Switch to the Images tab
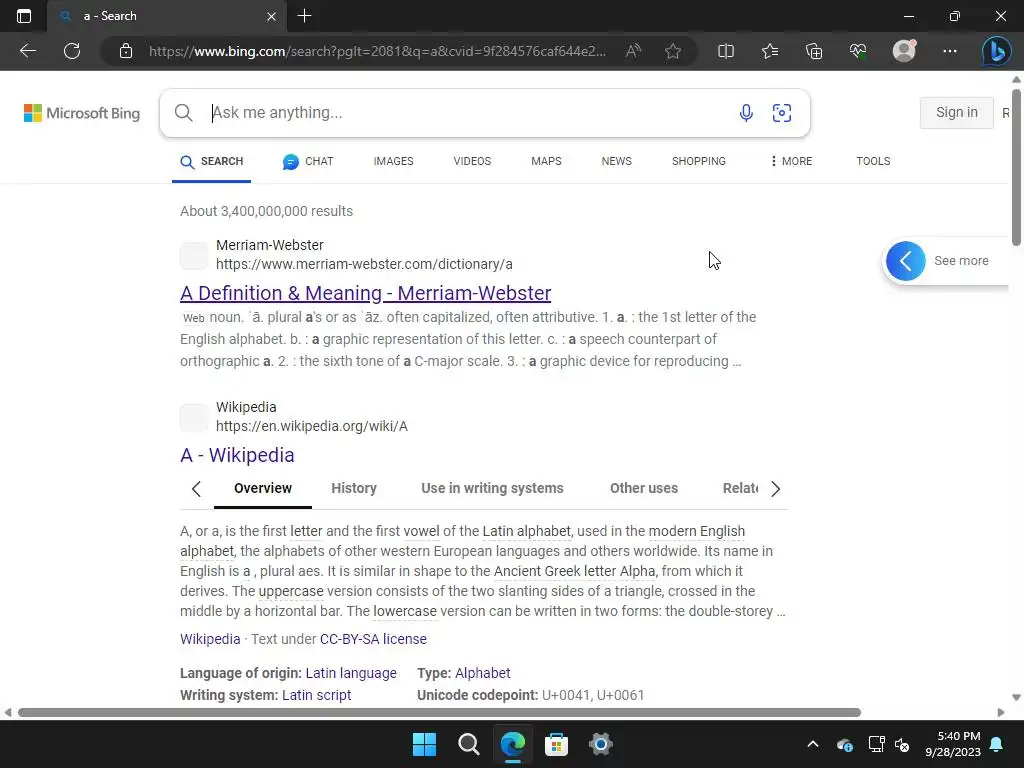 coord(393,161)
